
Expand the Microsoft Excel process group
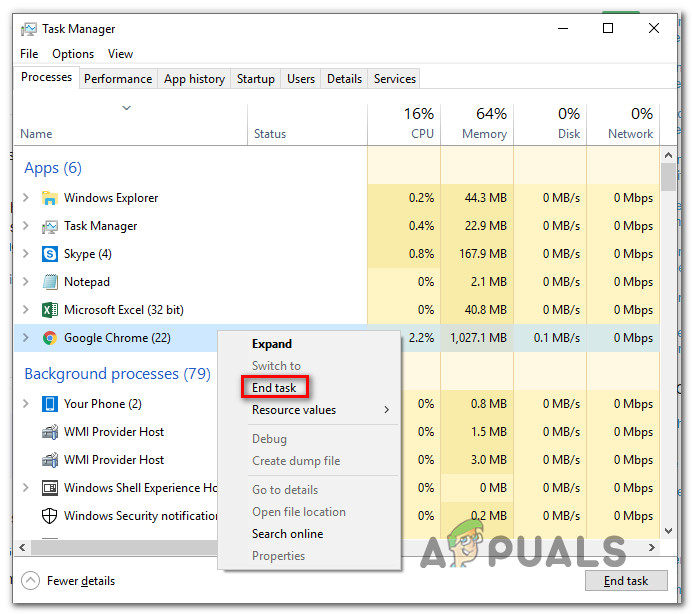click(x=26, y=309)
